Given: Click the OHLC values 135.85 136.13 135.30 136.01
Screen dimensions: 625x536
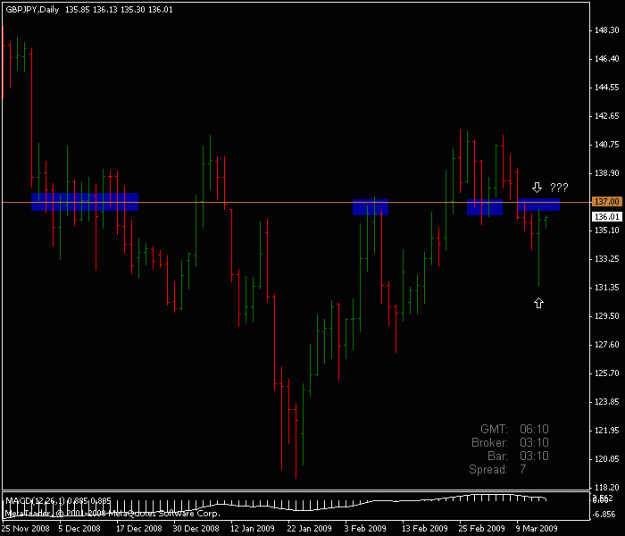Looking at the screenshot, I should (119, 10).
